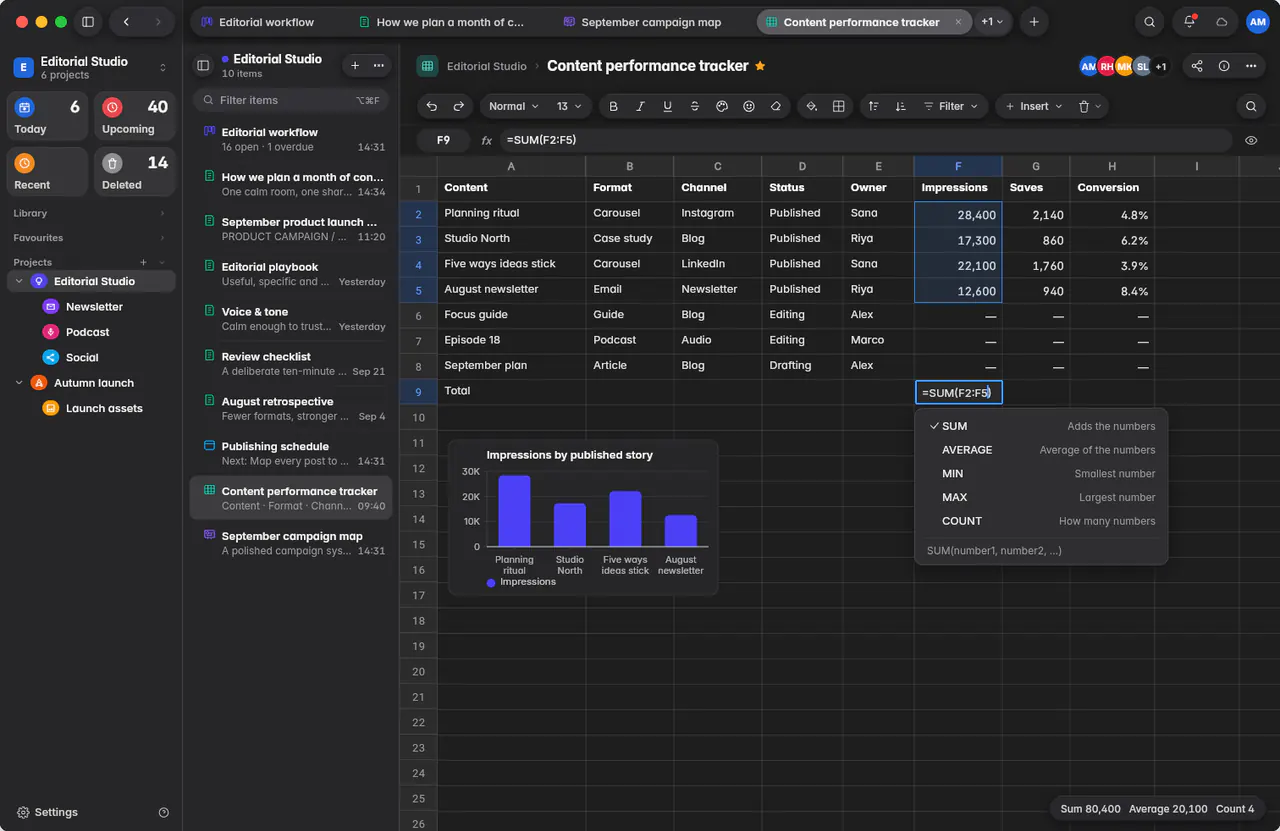Image resolution: width=1280 pixels, height=831 pixels.
Task: Collapse the Autumn launch project
Action: pyautogui.click(x=19, y=383)
